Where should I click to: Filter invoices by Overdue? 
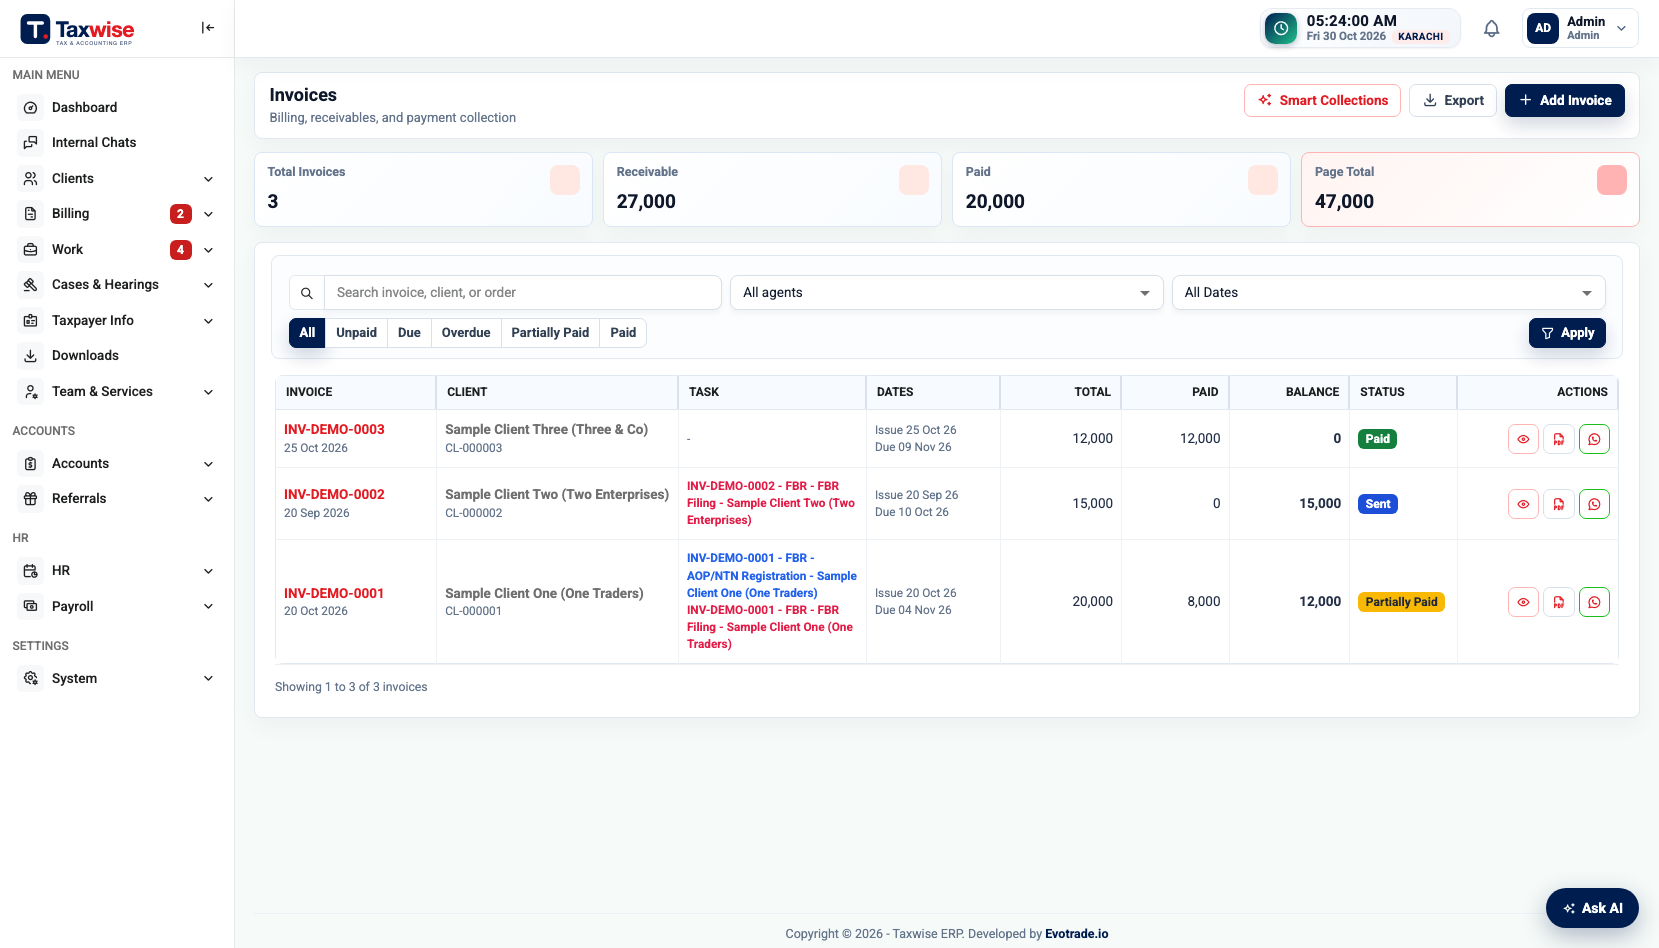click(x=466, y=333)
